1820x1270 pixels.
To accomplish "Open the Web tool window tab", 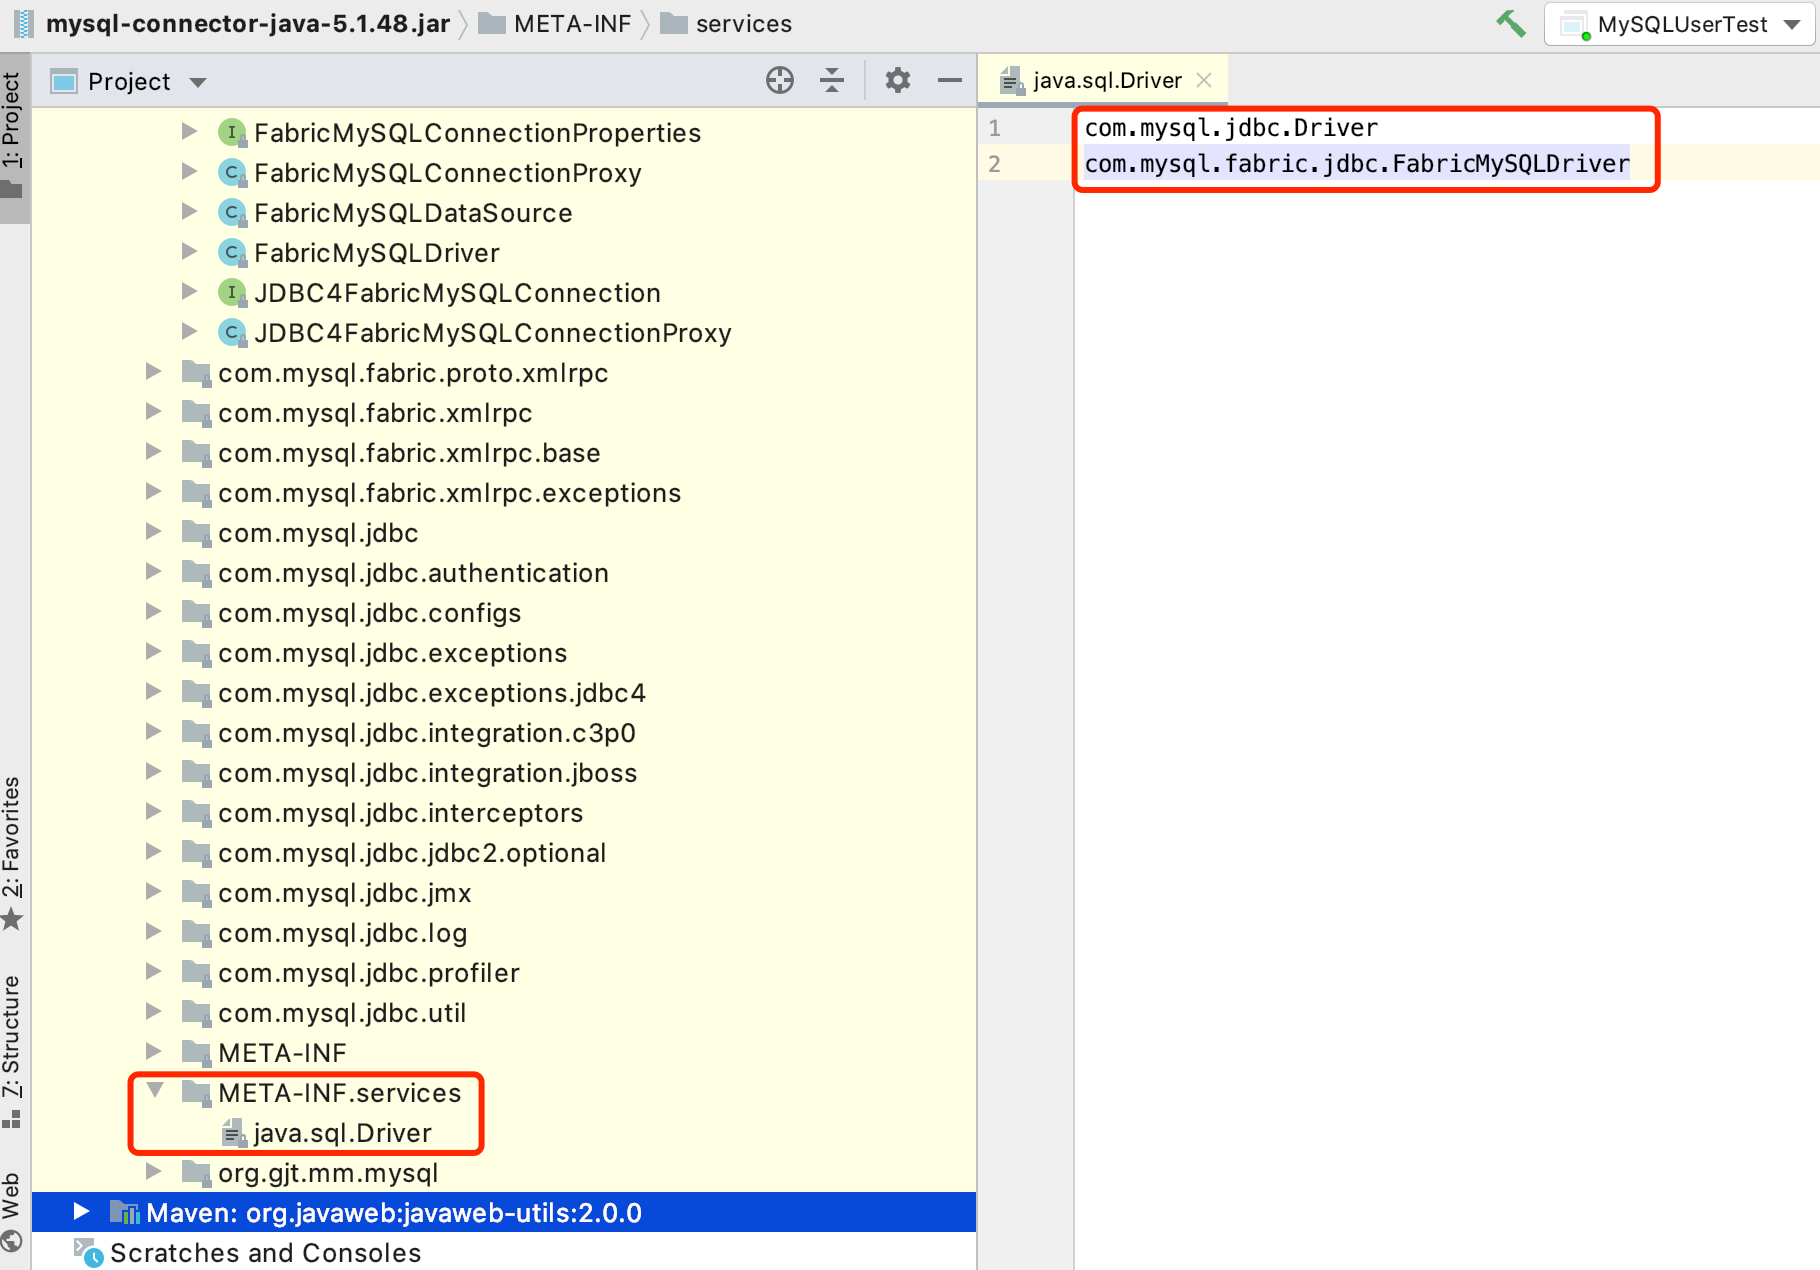I will click(12, 1211).
